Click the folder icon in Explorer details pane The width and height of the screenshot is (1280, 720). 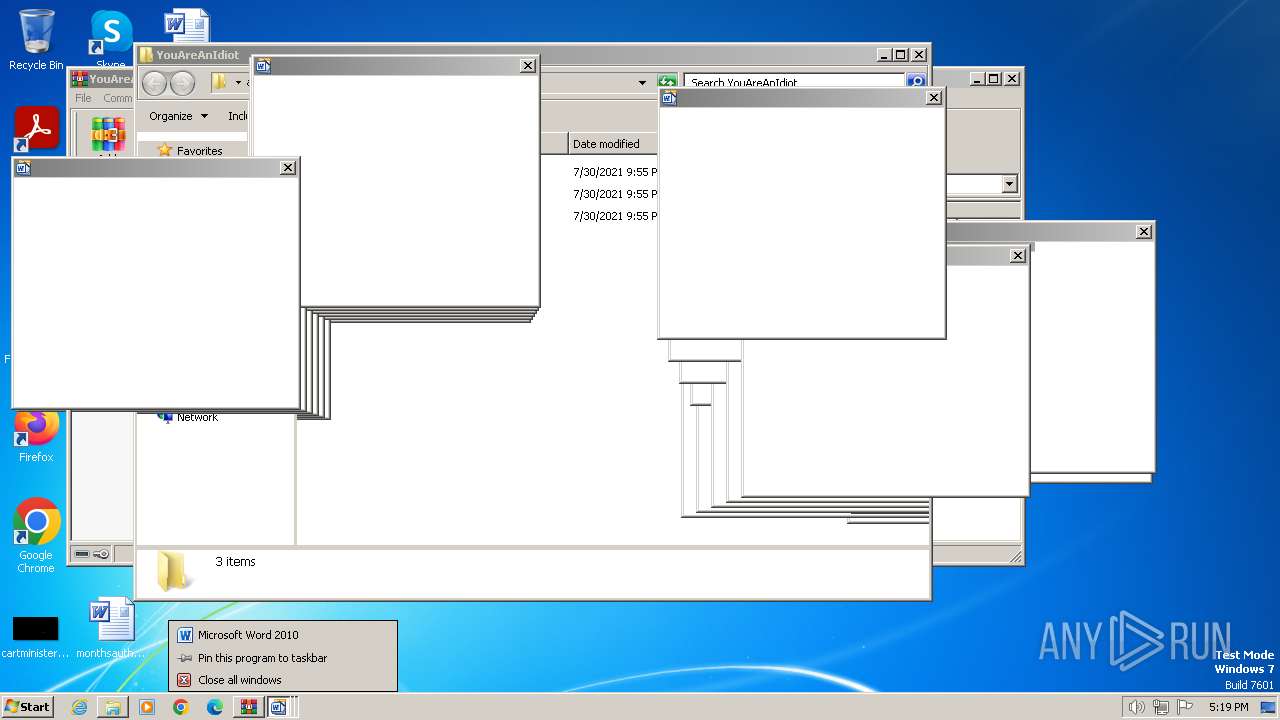[x=174, y=571]
